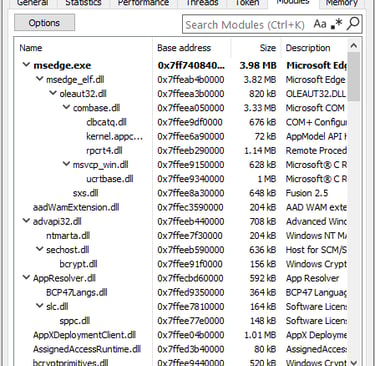This screenshot has width=375, height=366.
Task: Click the App Resolver description
Action: pyautogui.click(x=312, y=278)
